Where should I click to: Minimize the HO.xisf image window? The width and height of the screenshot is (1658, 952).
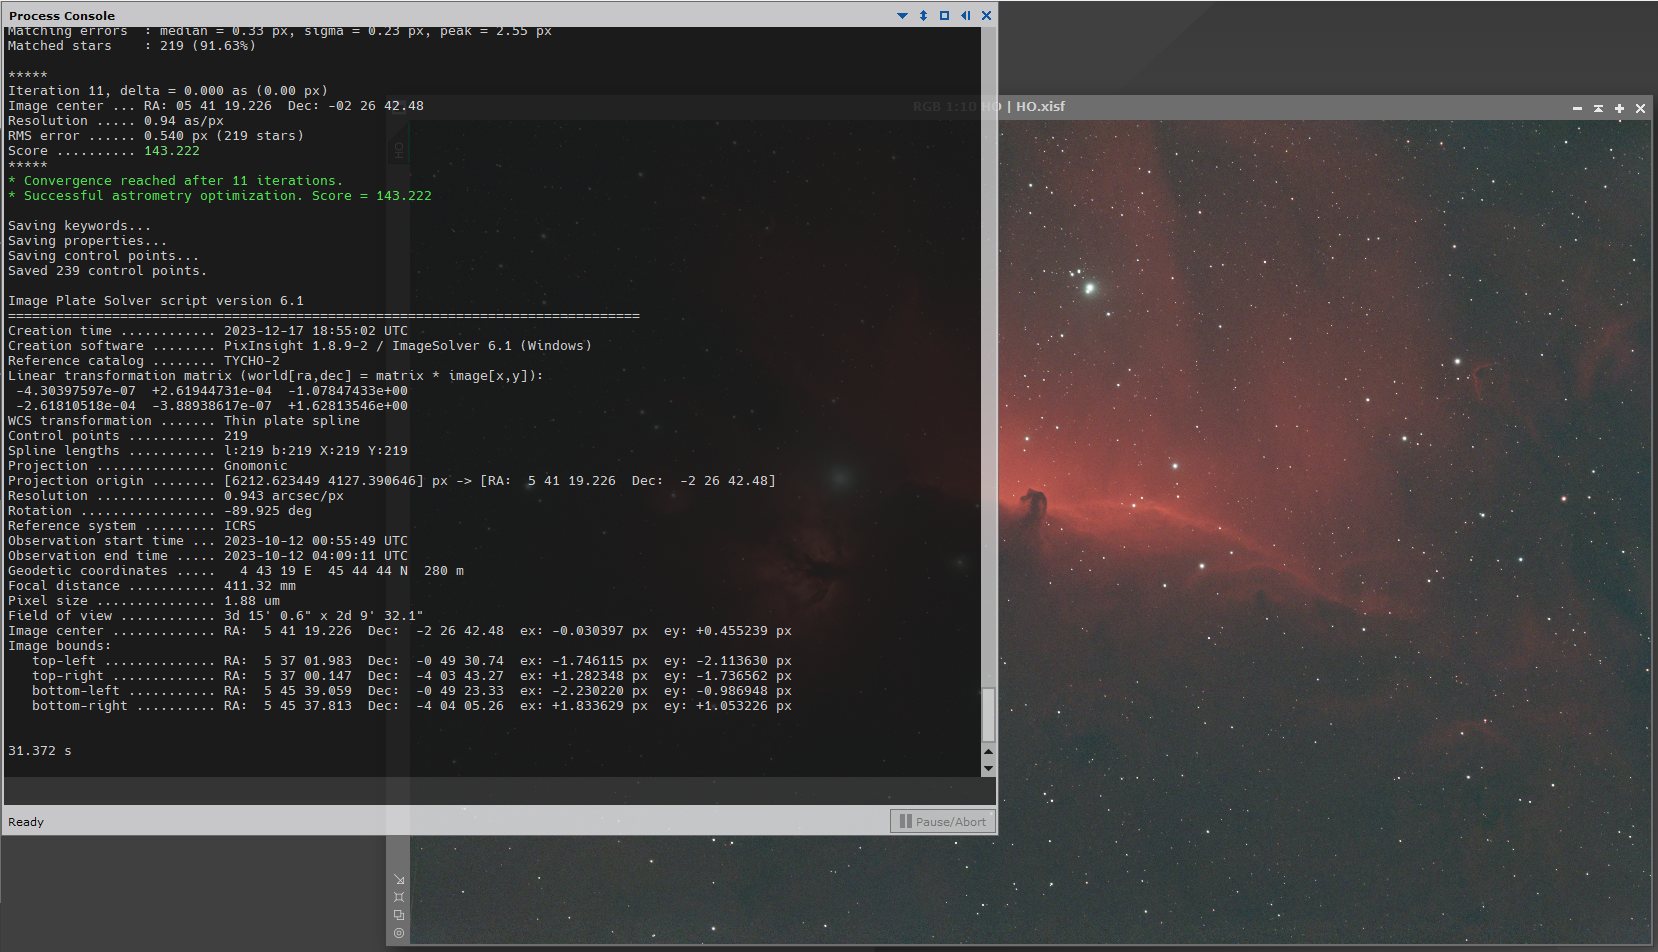click(1577, 108)
